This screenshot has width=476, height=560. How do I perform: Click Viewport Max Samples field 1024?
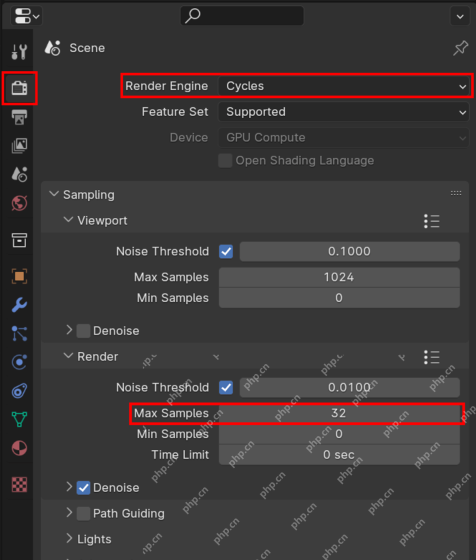tap(339, 277)
